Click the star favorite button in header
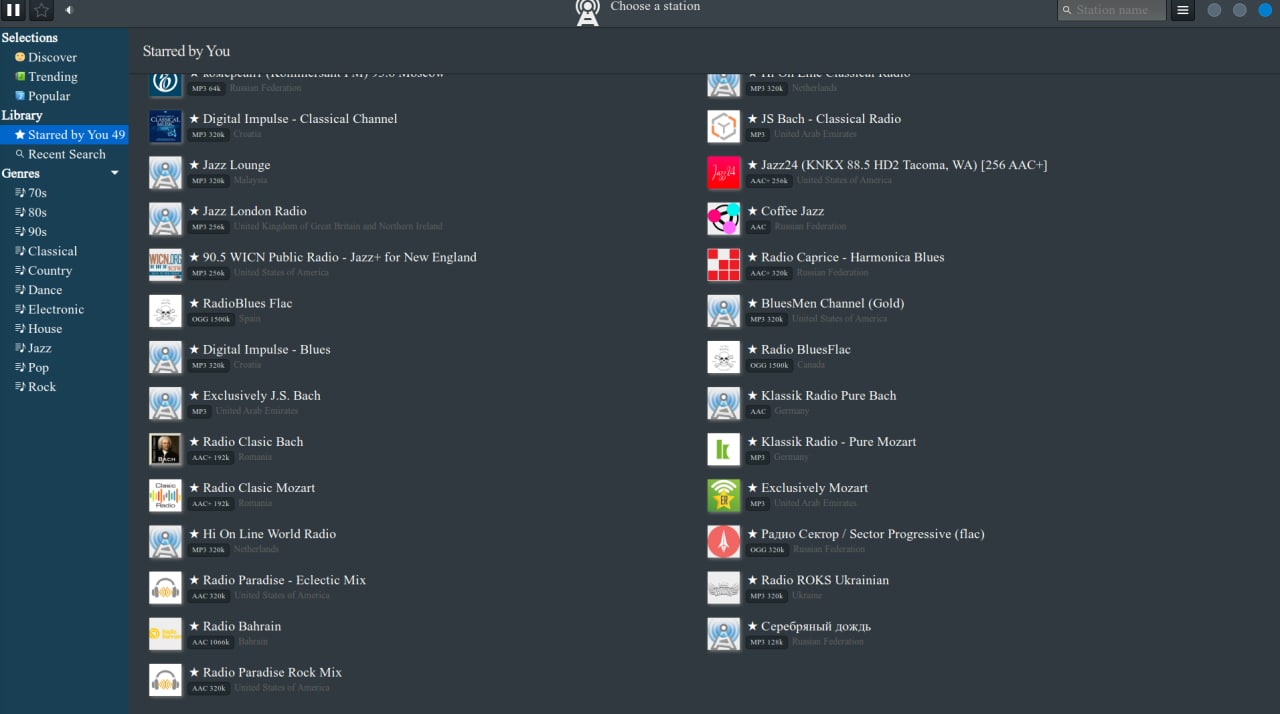The height and width of the screenshot is (714, 1280). point(41,10)
